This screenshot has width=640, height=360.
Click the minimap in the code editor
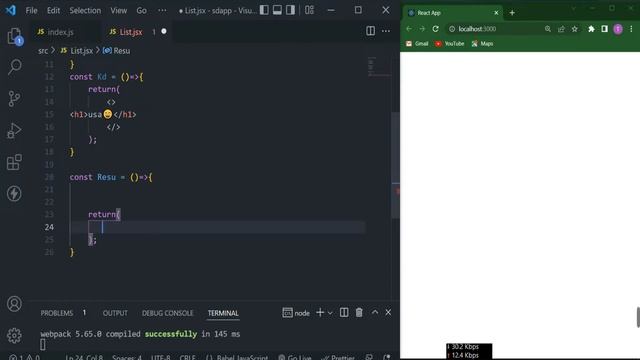click(x=378, y=67)
